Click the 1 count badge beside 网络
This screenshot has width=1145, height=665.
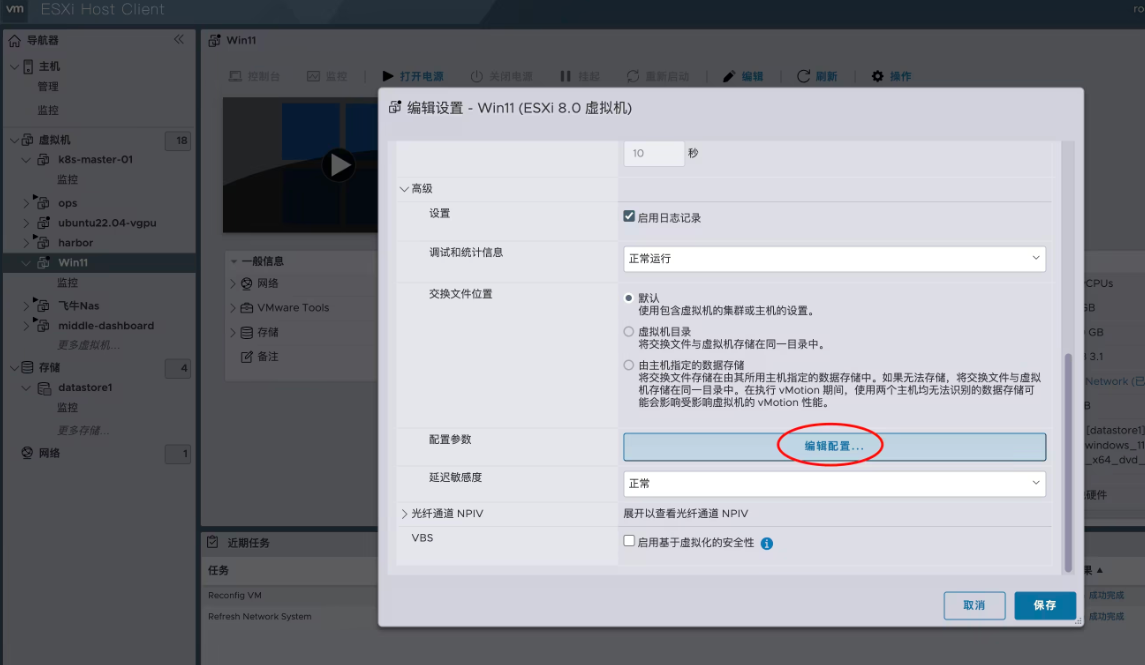tap(178, 453)
